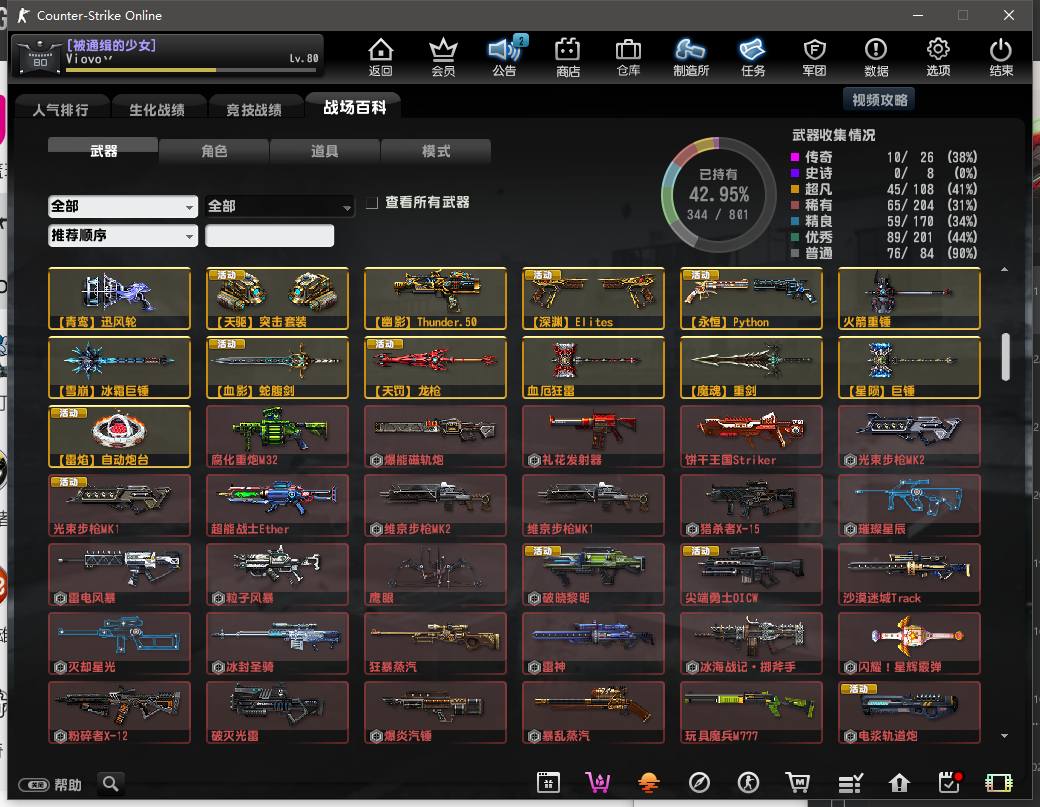Click the running soldier circle icon

[x=749, y=783]
